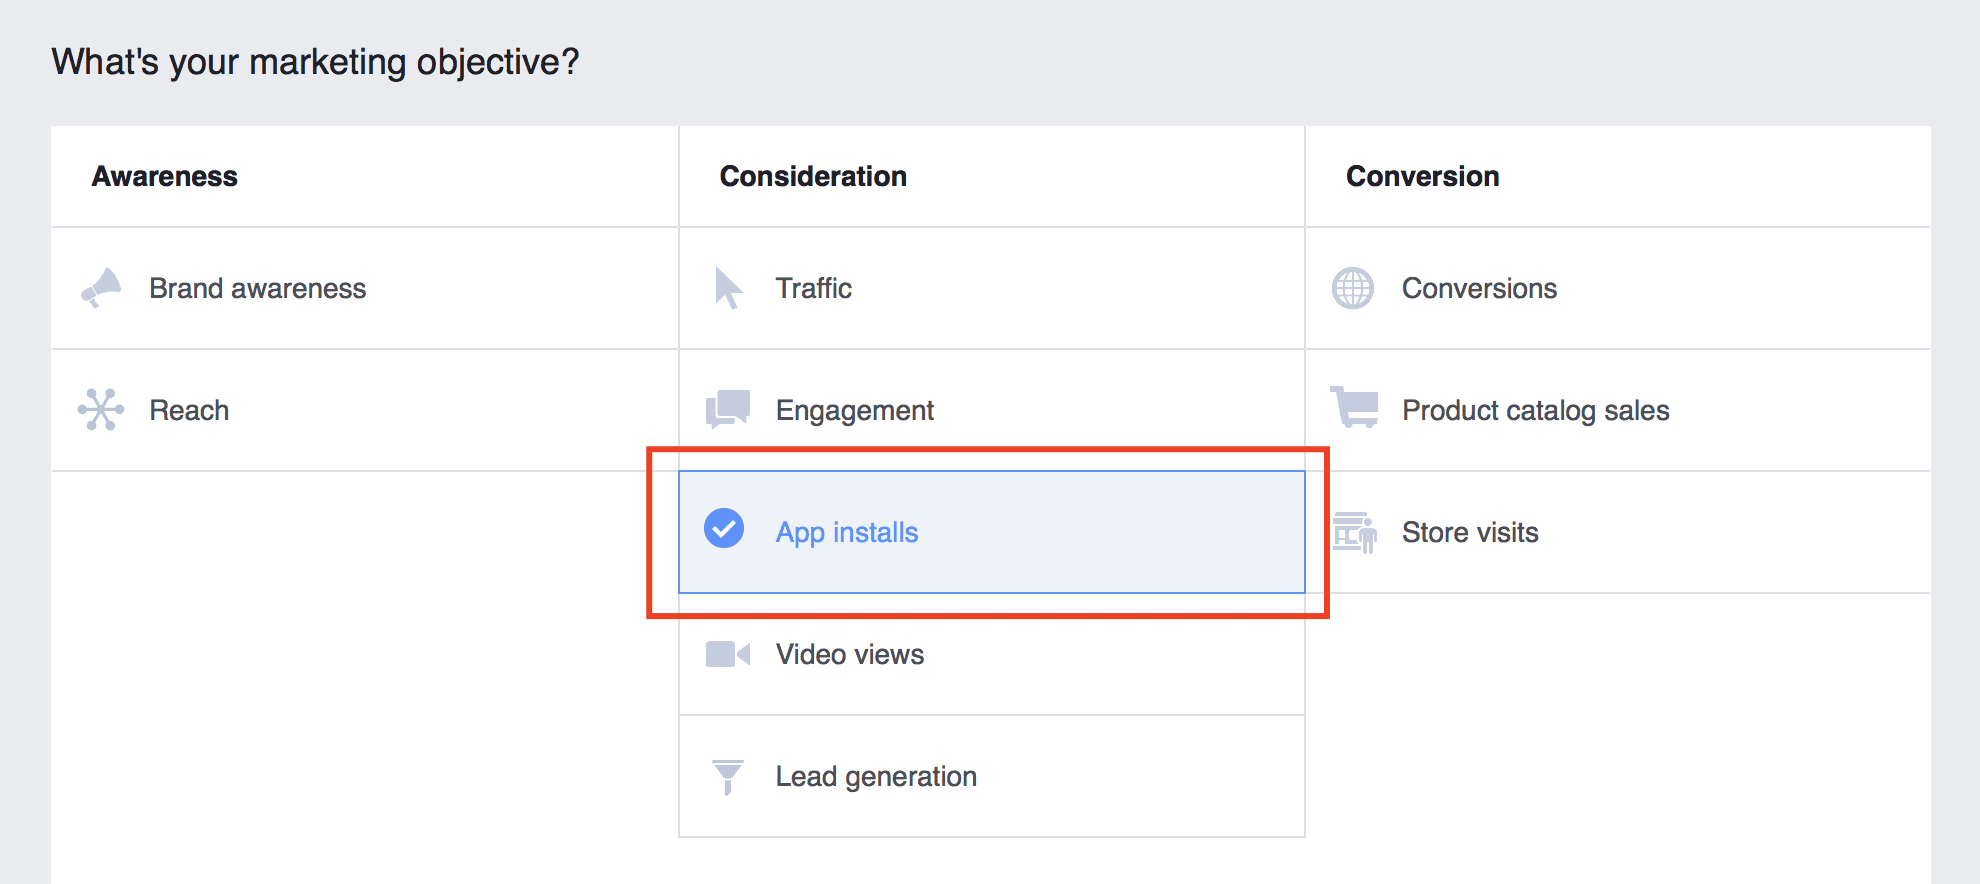Click the Engagement chat bubbles icon

point(728,409)
